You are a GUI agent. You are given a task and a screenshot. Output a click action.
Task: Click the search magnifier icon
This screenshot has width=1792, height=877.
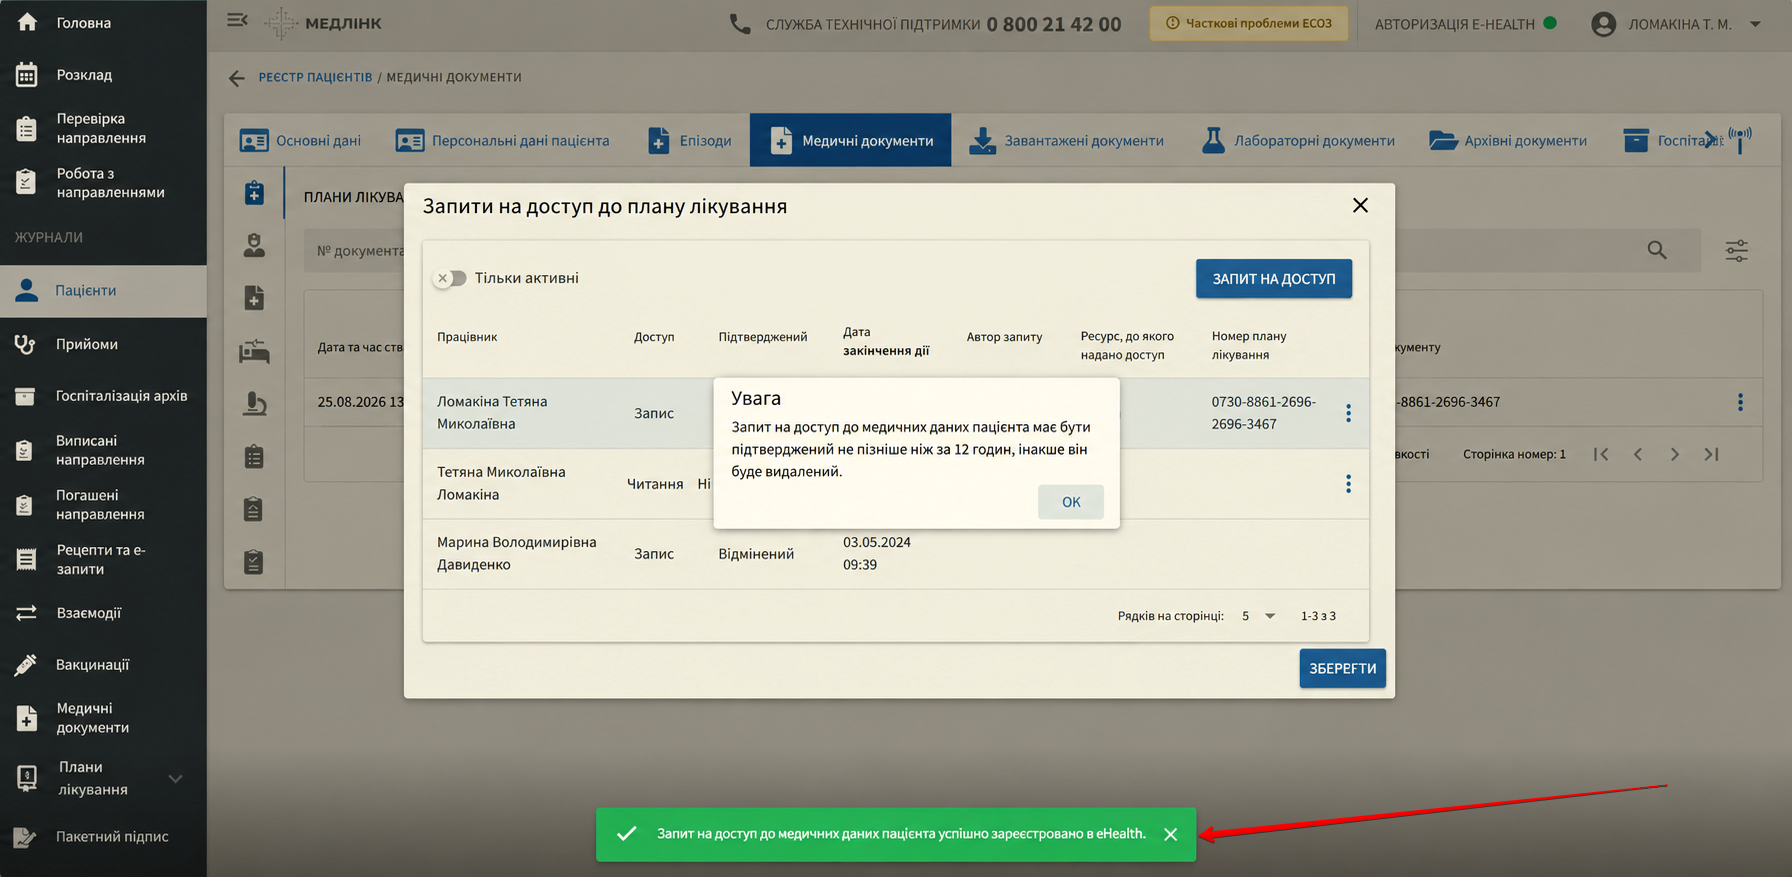(1657, 250)
